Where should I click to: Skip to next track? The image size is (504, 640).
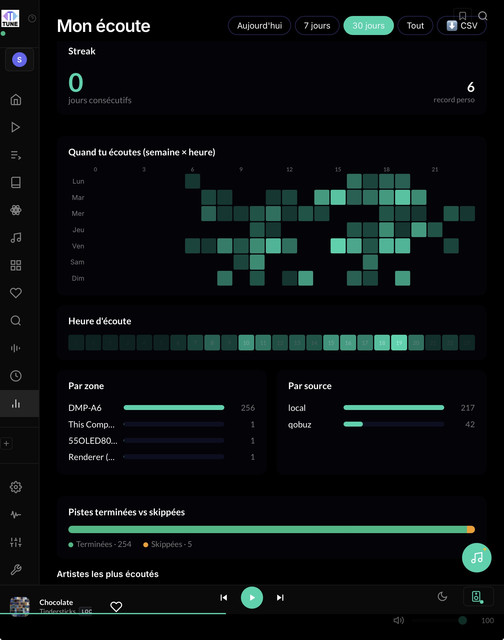(280, 598)
